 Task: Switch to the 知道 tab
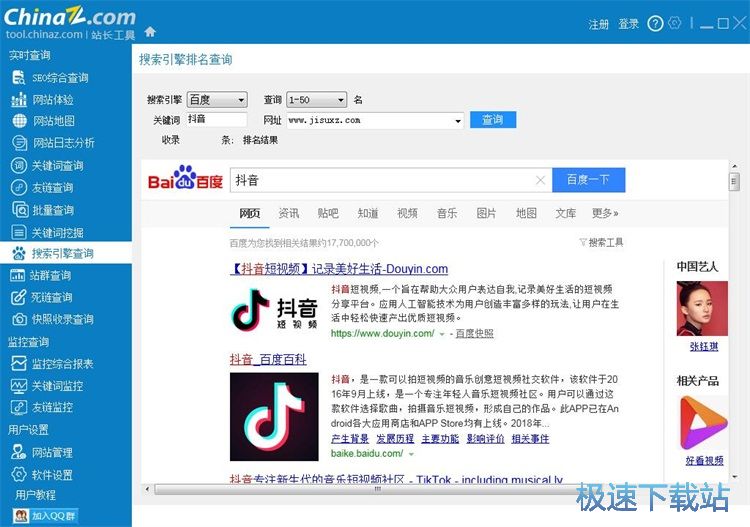368,213
